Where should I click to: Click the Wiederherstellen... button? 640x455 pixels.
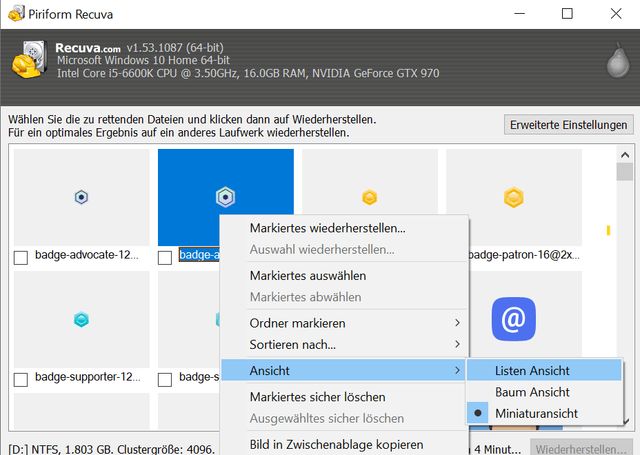(582, 448)
